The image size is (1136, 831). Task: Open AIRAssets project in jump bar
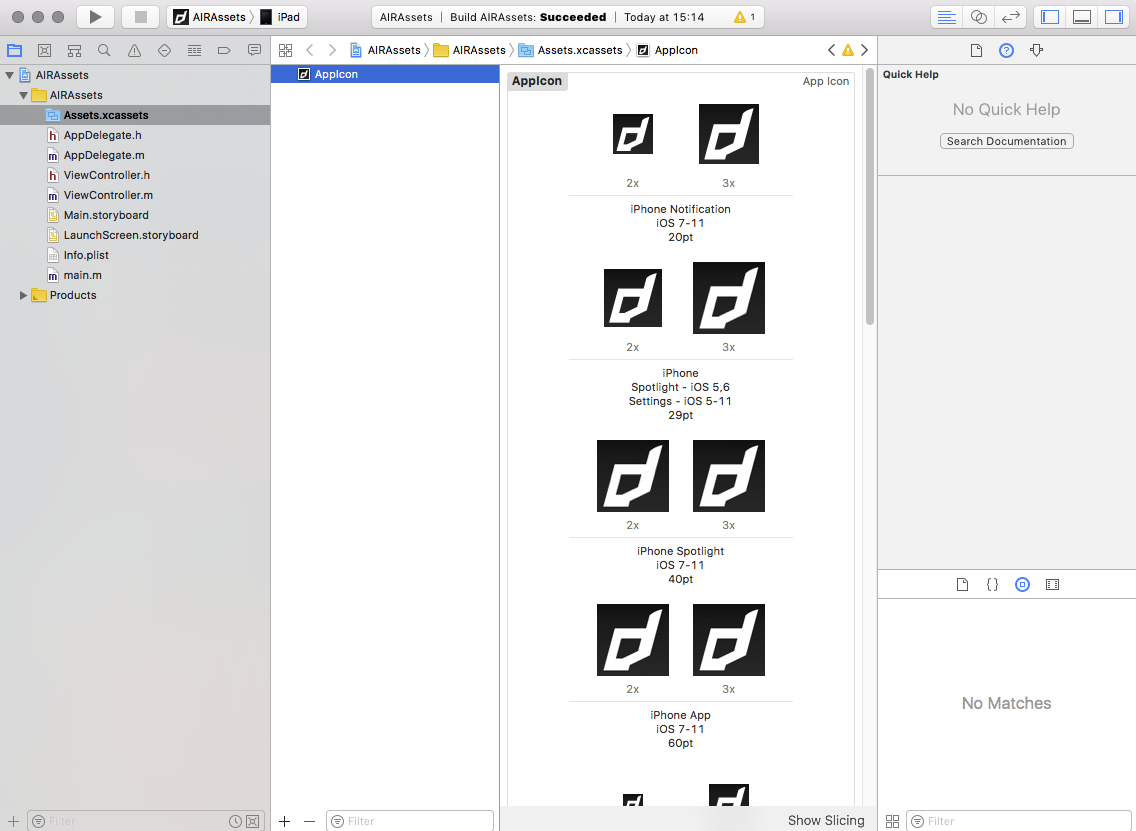coord(385,50)
